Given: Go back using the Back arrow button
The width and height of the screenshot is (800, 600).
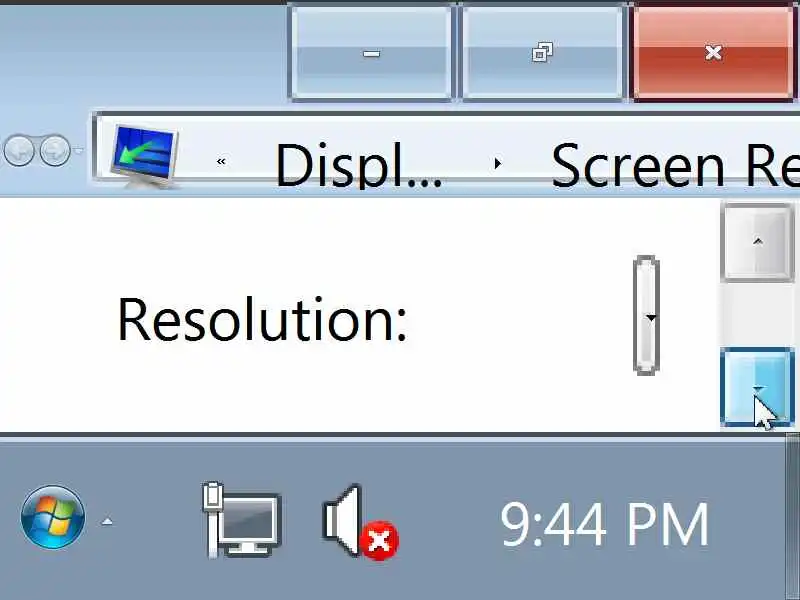Looking at the screenshot, I should coord(18,151).
